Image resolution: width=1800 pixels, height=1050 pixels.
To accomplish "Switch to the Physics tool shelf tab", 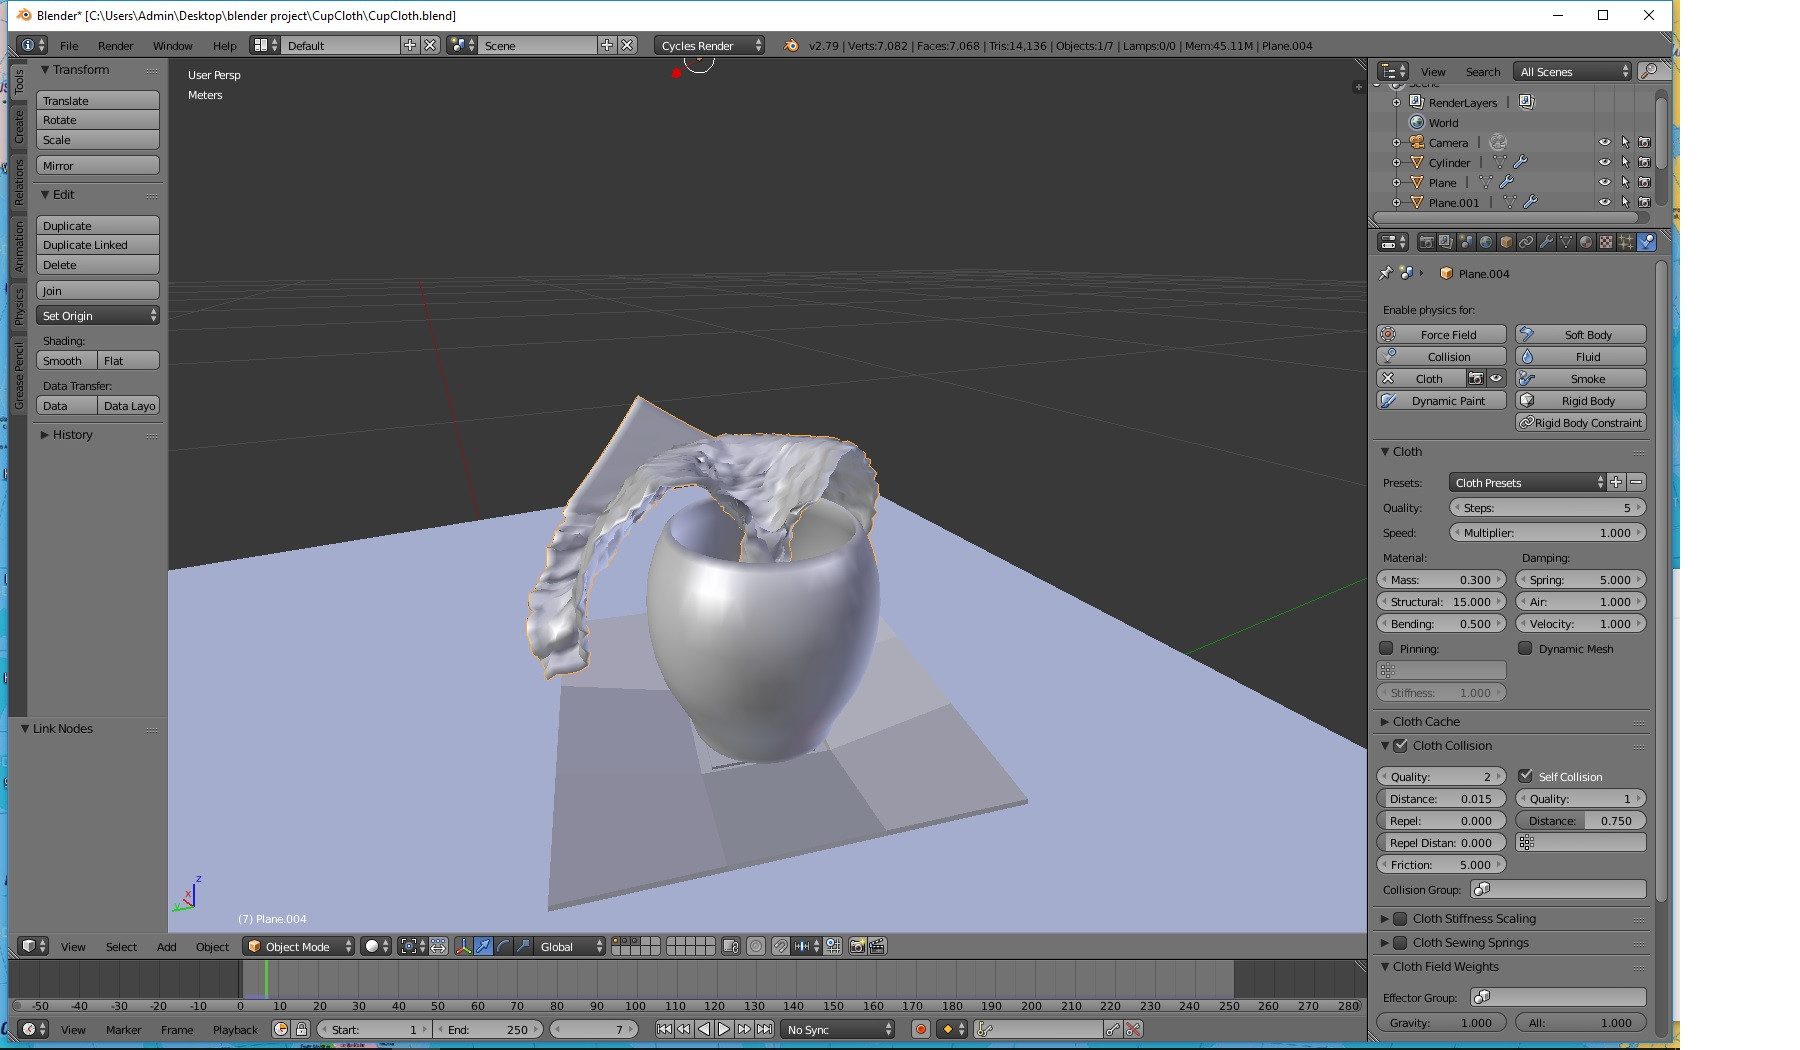I will tap(18, 306).
